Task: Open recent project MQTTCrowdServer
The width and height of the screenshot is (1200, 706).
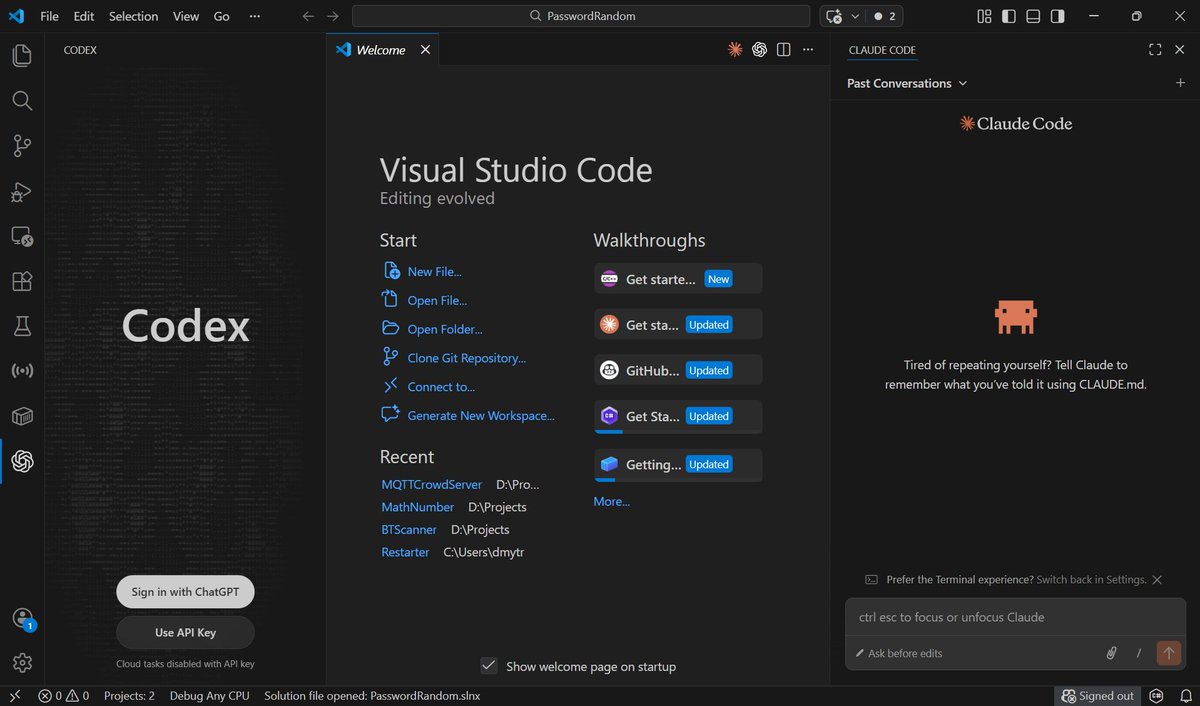Action: pos(432,484)
